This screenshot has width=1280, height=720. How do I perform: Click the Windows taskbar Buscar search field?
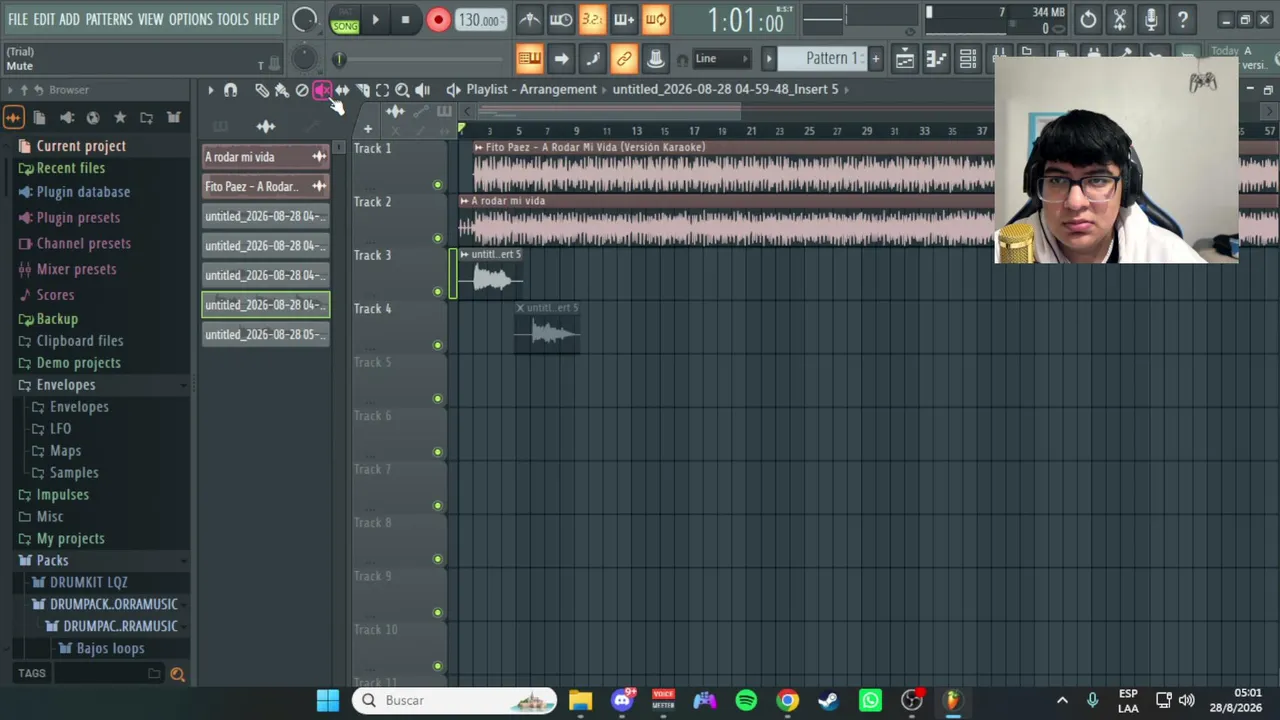click(x=454, y=700)
